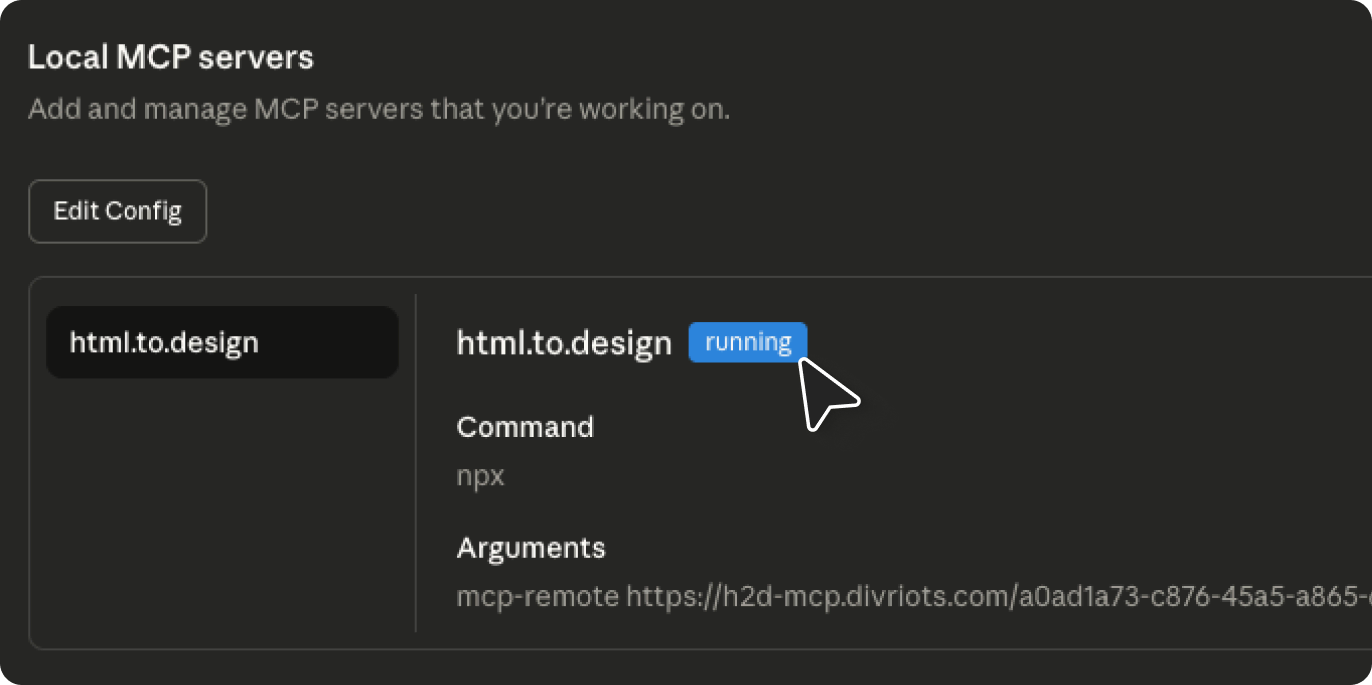
Task: Click the npx command value text
Action: coord(479,476)
